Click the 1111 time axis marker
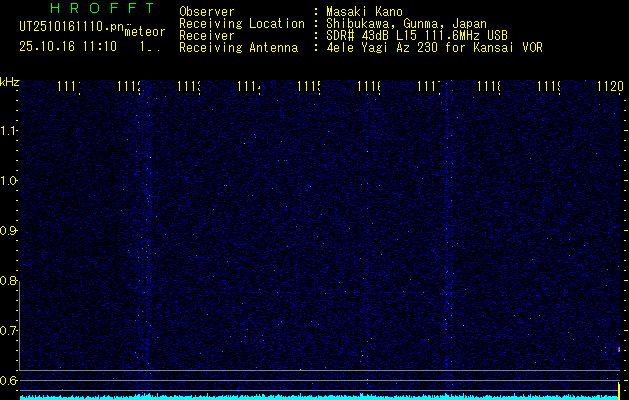Image resolution: width=629 pixels, height=400 pixels. (69, 86)
